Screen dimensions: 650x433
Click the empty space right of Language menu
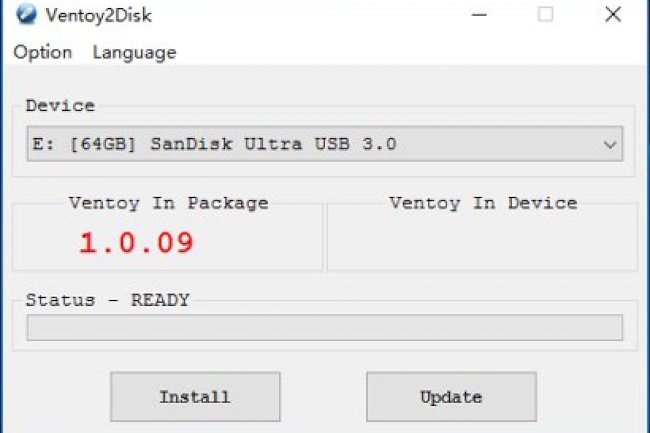click(x=400, y=52)
